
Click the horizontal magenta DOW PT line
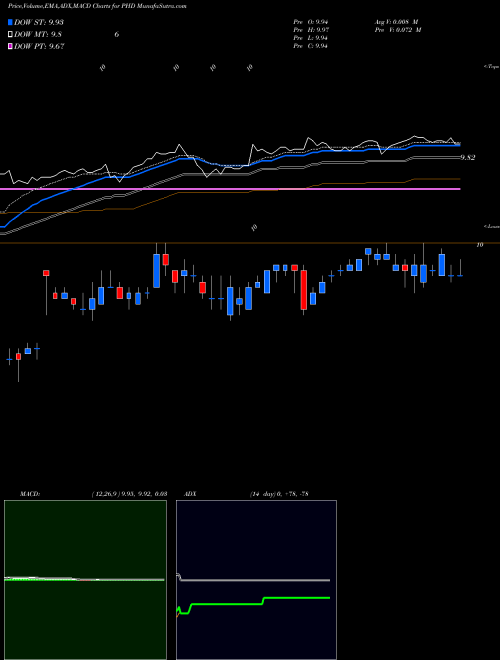click(x=230, y=189)
